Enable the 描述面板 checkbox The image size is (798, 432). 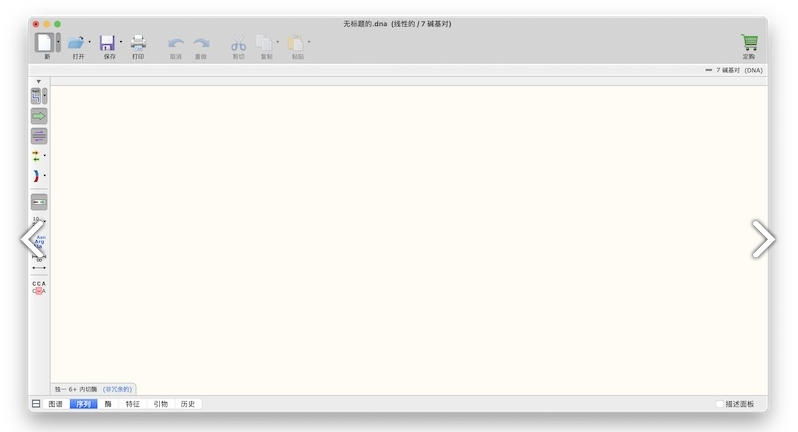[719, 404]
